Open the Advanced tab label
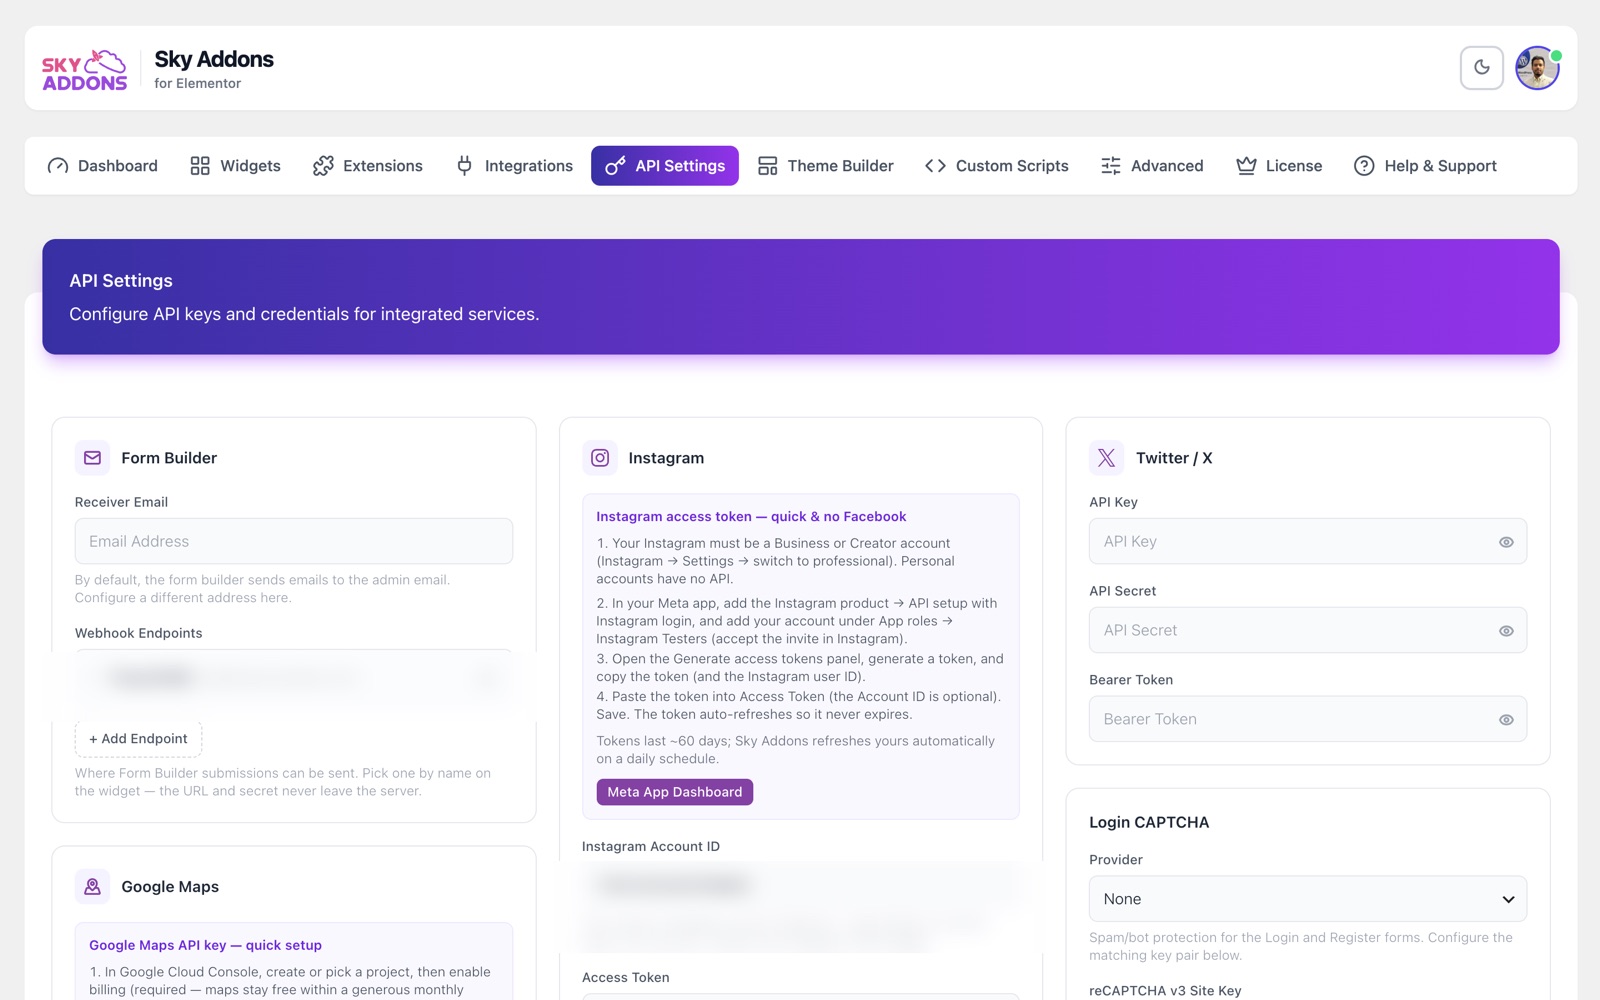The image size is (1600, 1000). pos(1167,166)
